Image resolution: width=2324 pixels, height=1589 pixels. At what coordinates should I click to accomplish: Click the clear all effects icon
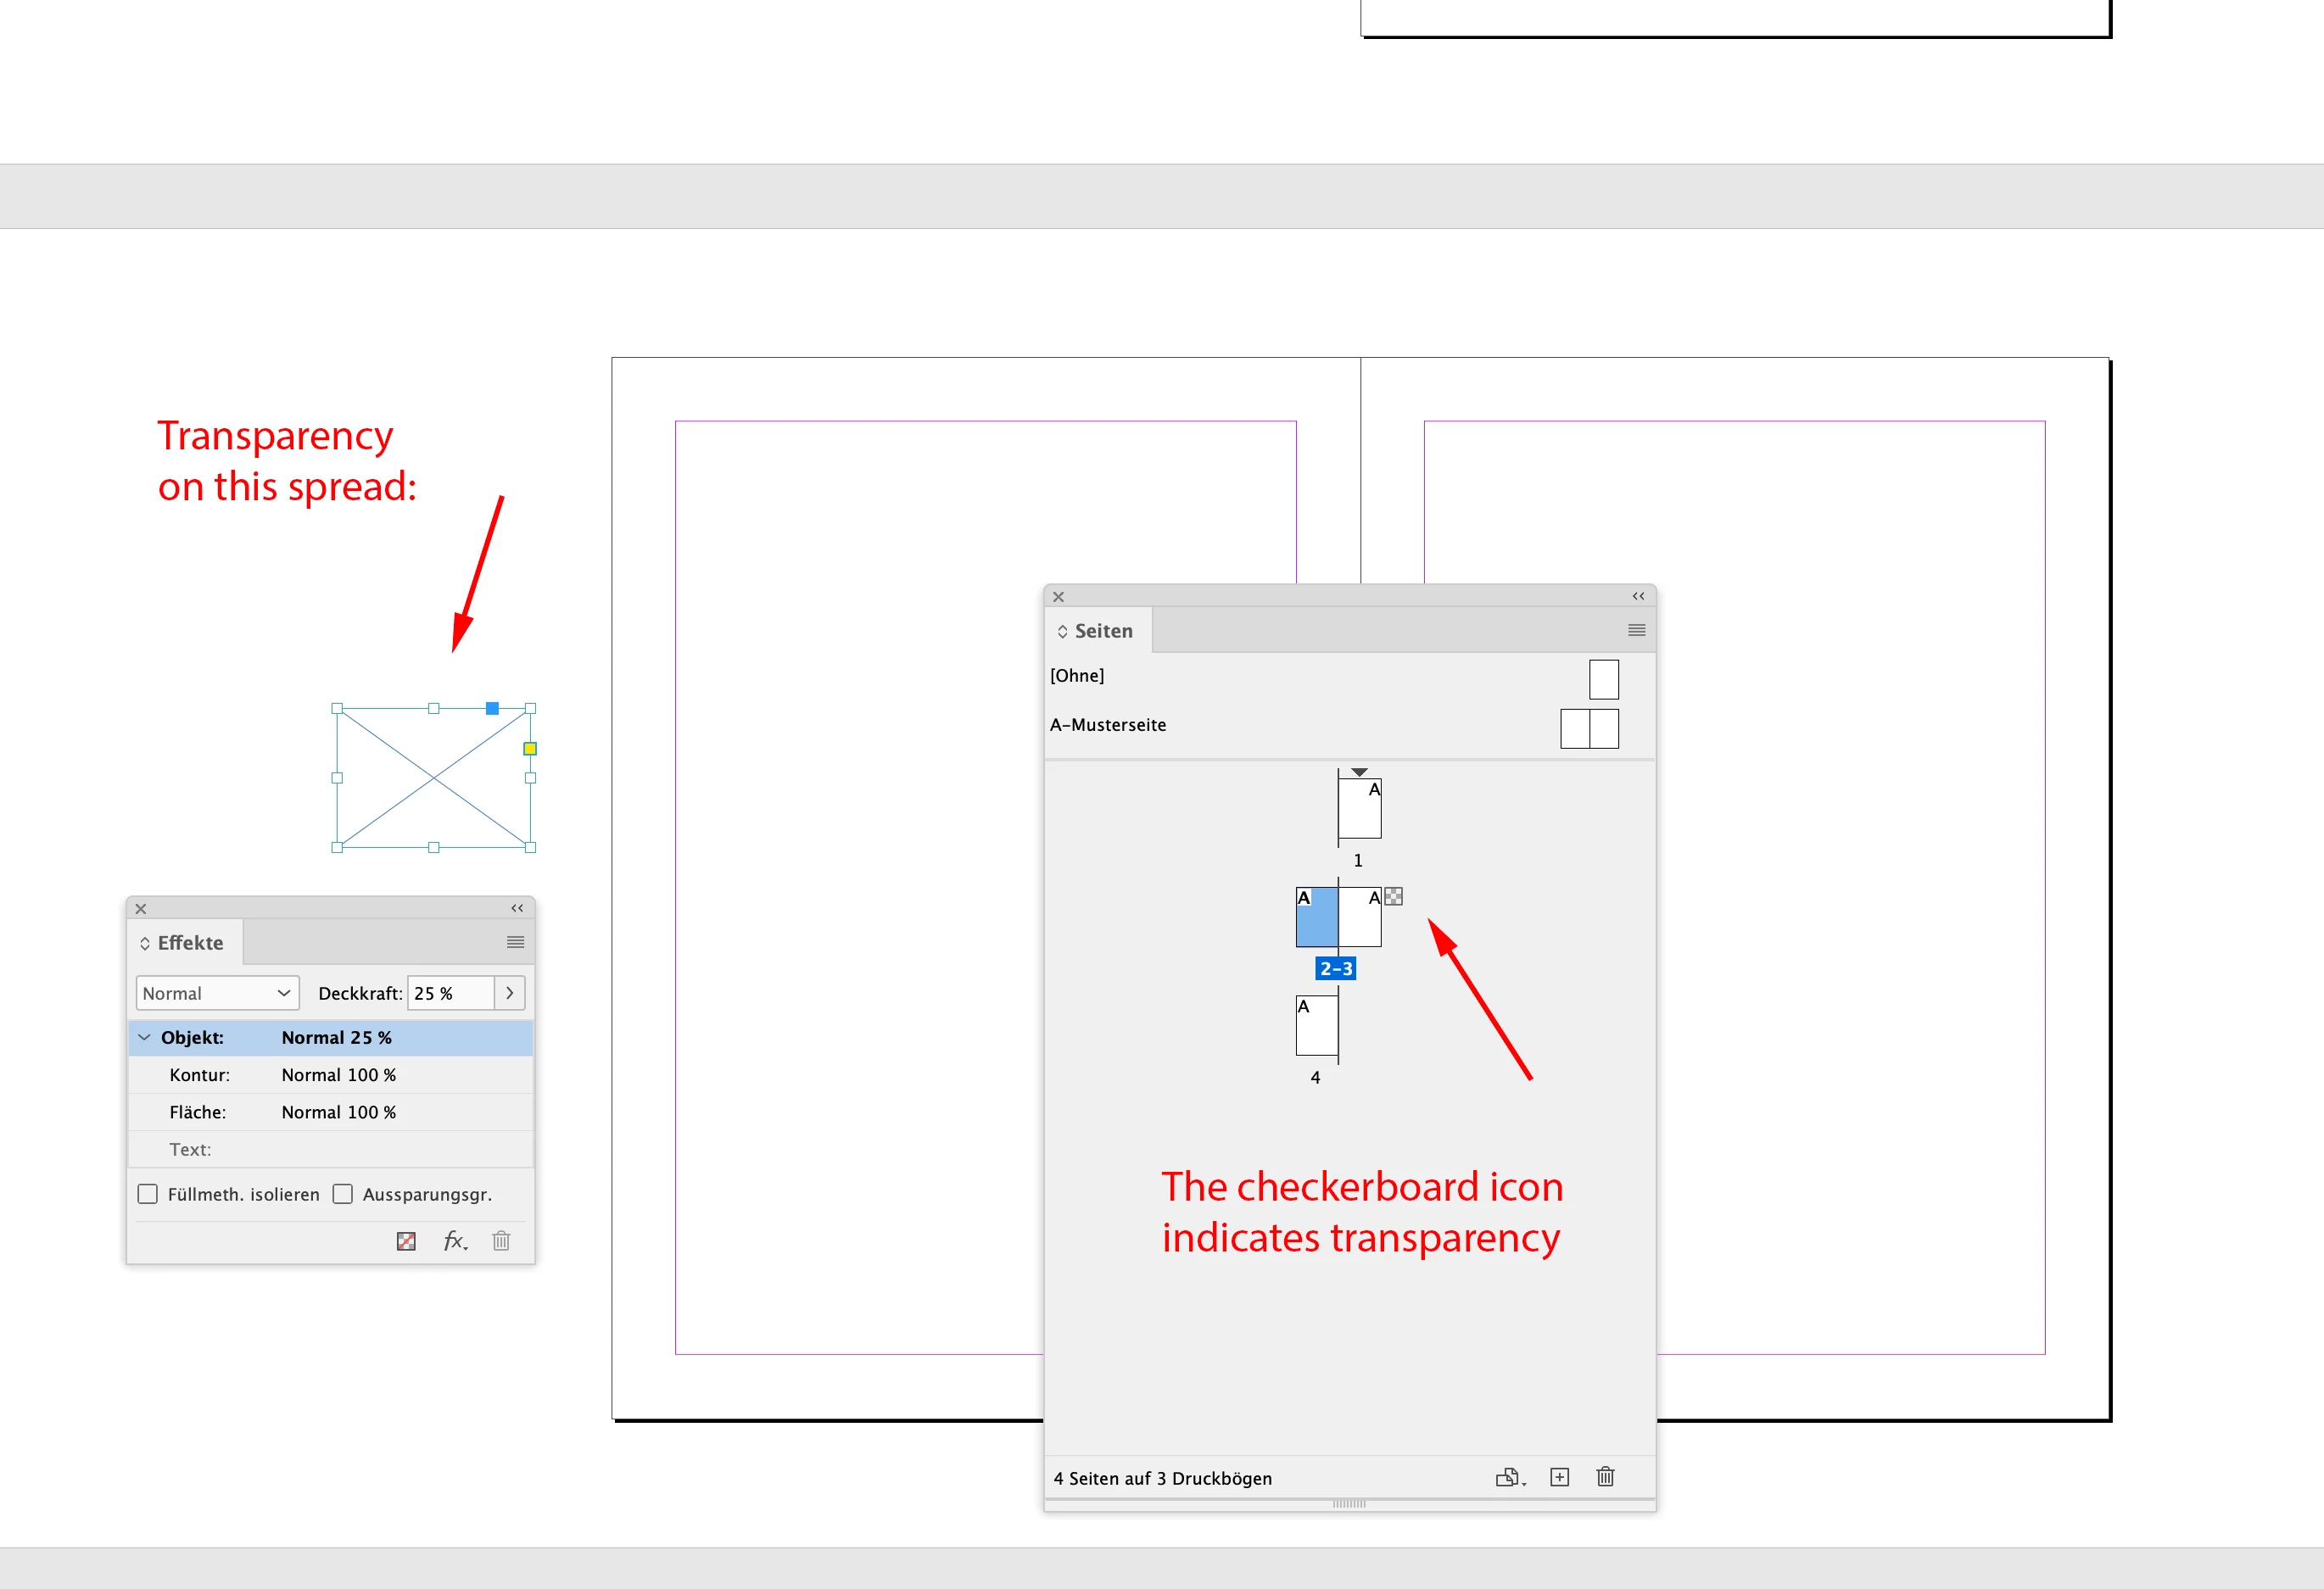click(x=406, y=1241)
